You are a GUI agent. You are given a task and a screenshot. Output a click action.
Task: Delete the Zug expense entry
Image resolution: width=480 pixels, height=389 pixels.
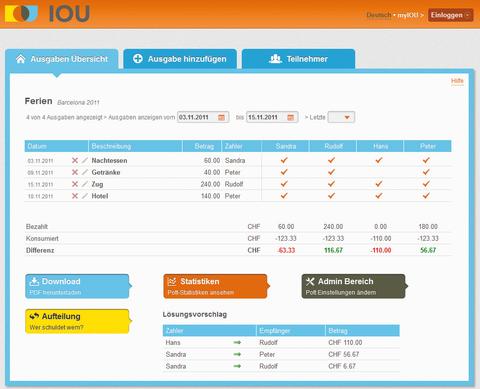pyautogui.click(x=75, y=184)
